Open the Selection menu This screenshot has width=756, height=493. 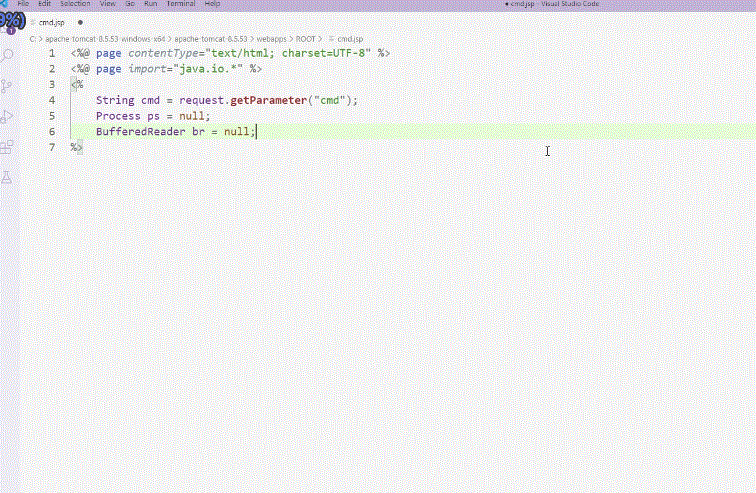75,3
